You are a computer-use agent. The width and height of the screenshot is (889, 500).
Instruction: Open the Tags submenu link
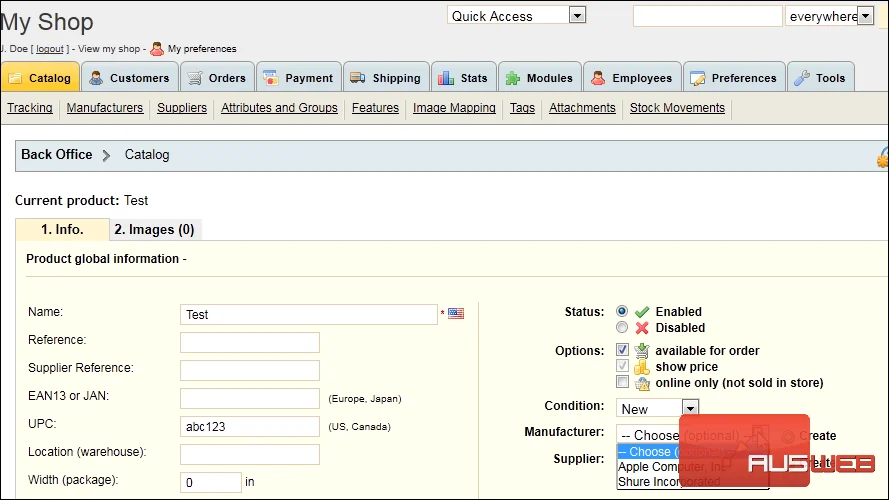coord(522,108)
